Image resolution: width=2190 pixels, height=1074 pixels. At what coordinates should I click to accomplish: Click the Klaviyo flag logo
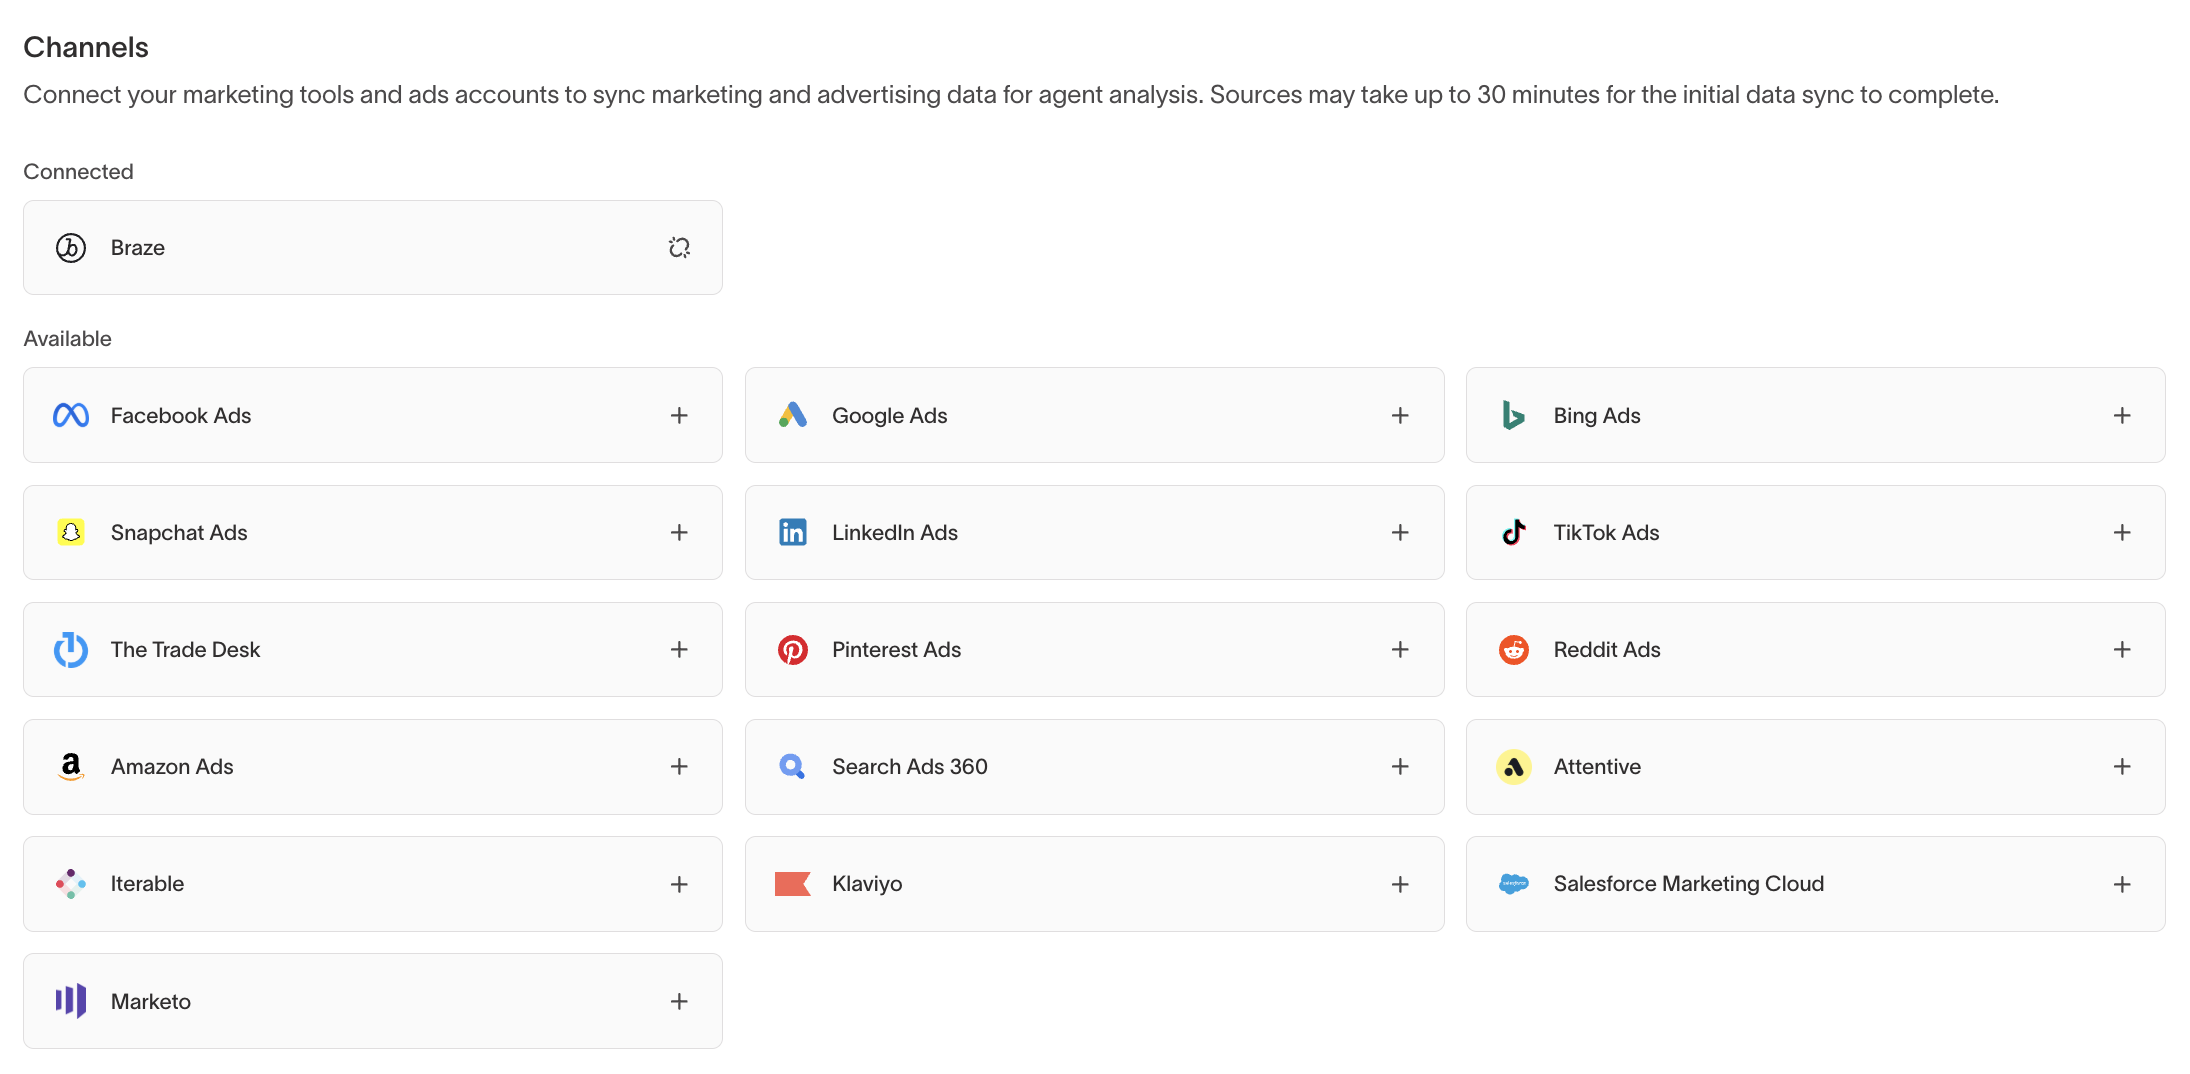(793, 884)
